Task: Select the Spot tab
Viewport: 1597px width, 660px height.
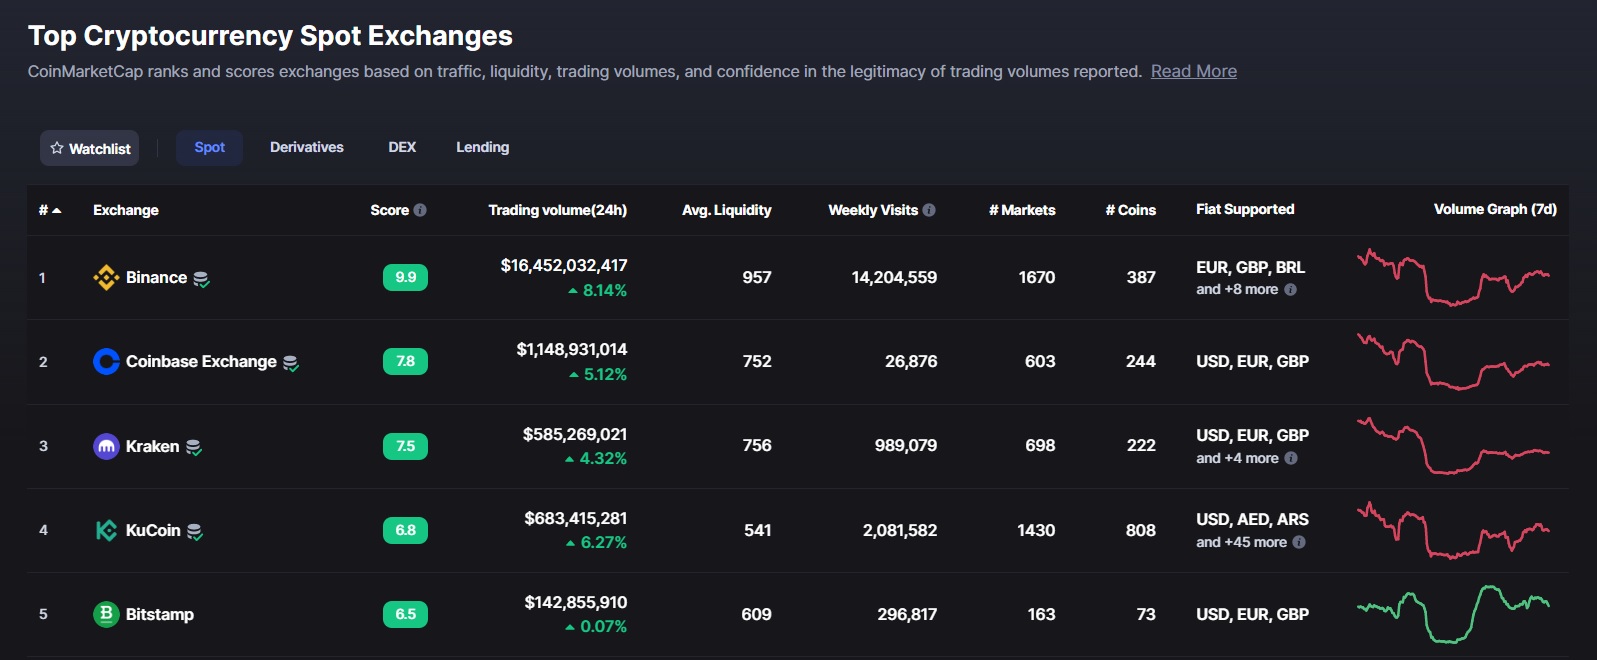Action: pyautogui.click(x=210, y=147)
